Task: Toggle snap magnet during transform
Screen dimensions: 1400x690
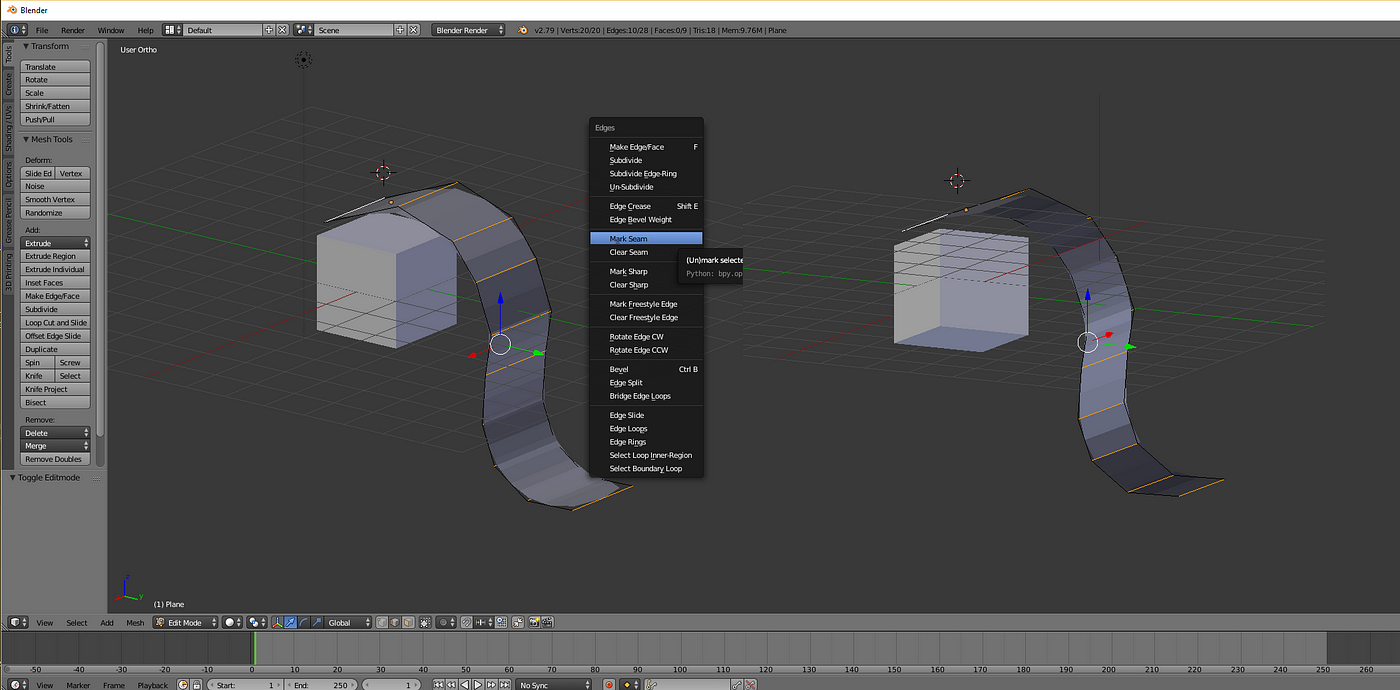Action: pos(465,622)
